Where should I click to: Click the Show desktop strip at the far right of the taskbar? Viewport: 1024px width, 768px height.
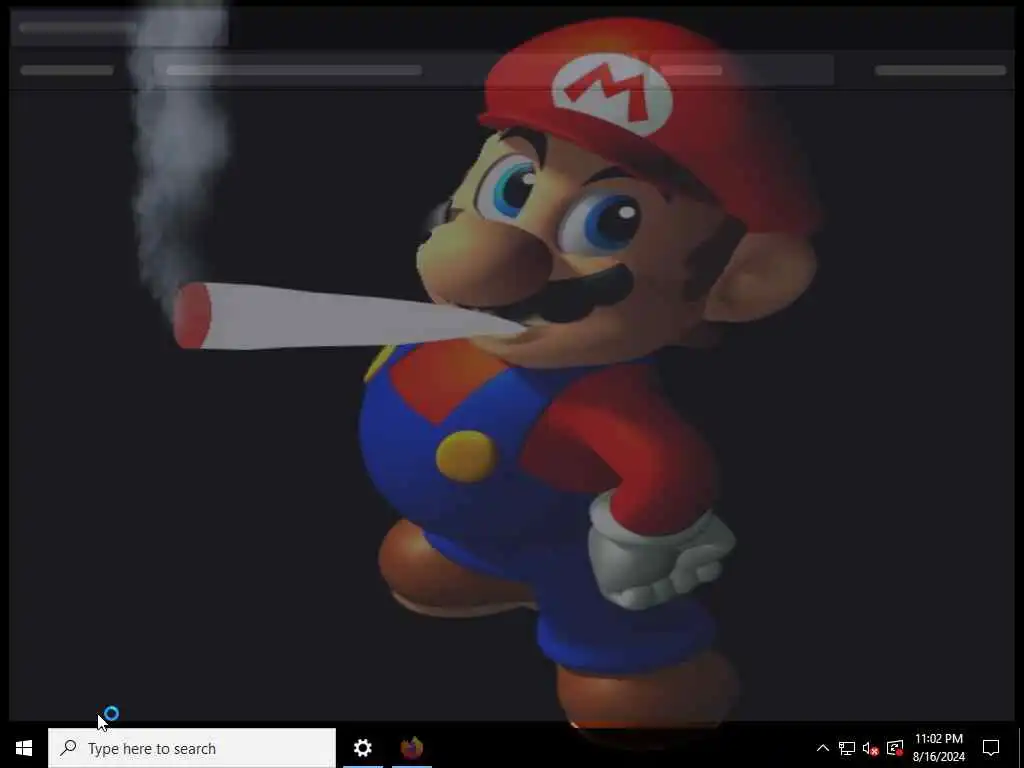pyautogui.click(x=1021, y=748)
